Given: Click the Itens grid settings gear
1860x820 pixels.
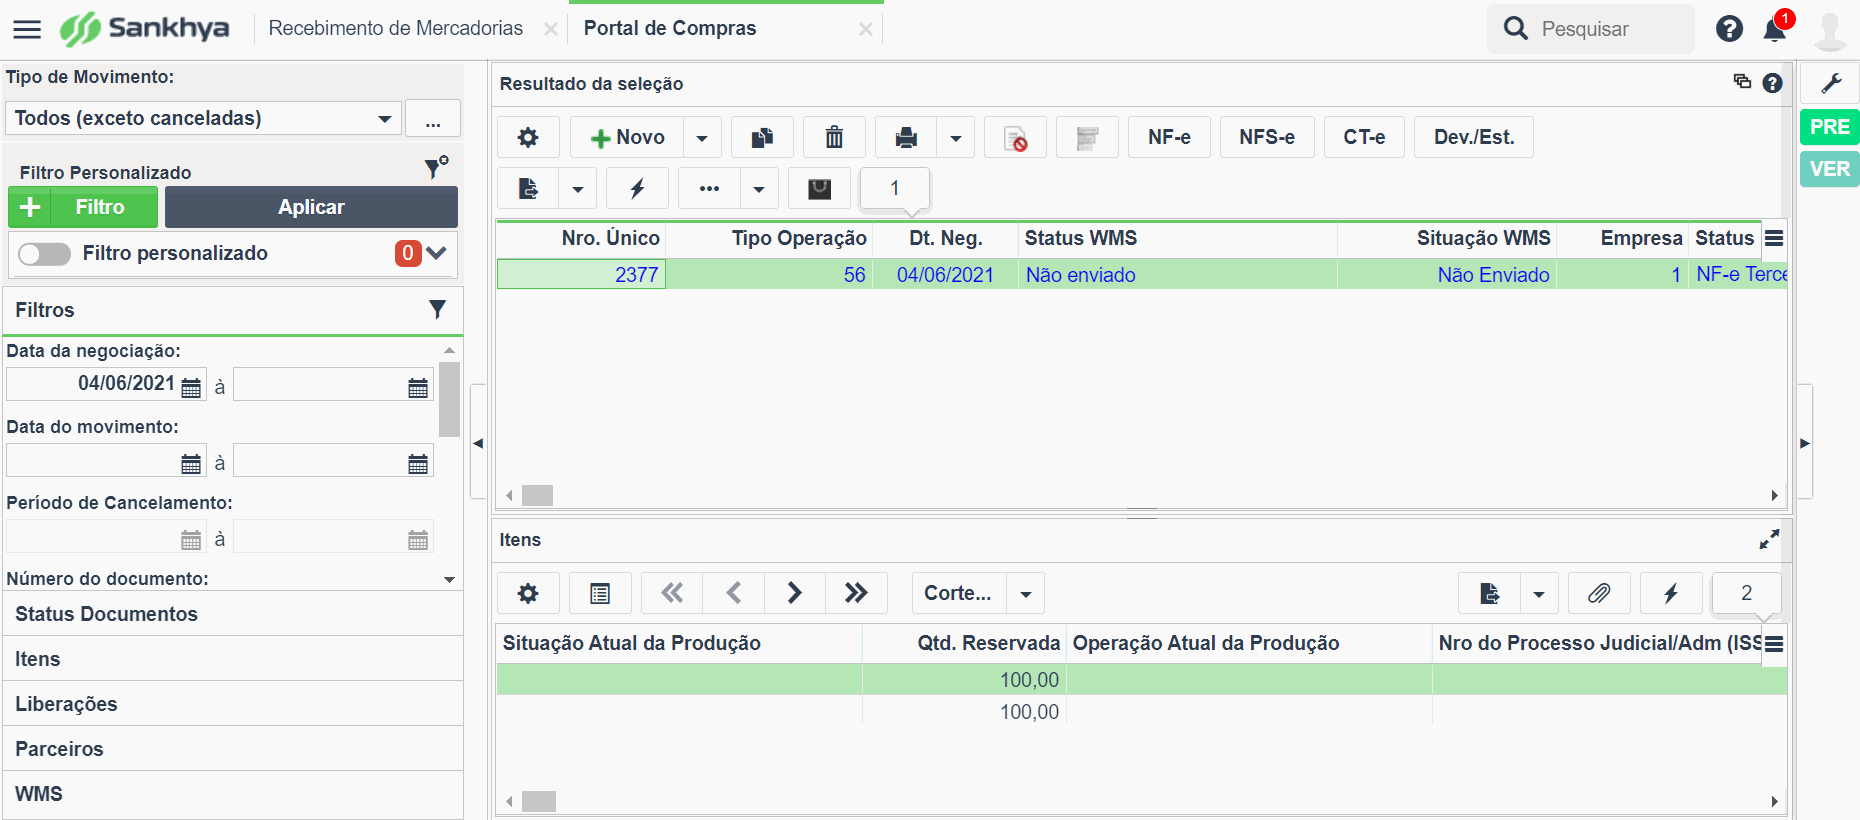Looking at the screenshot, I should point(528,593).
